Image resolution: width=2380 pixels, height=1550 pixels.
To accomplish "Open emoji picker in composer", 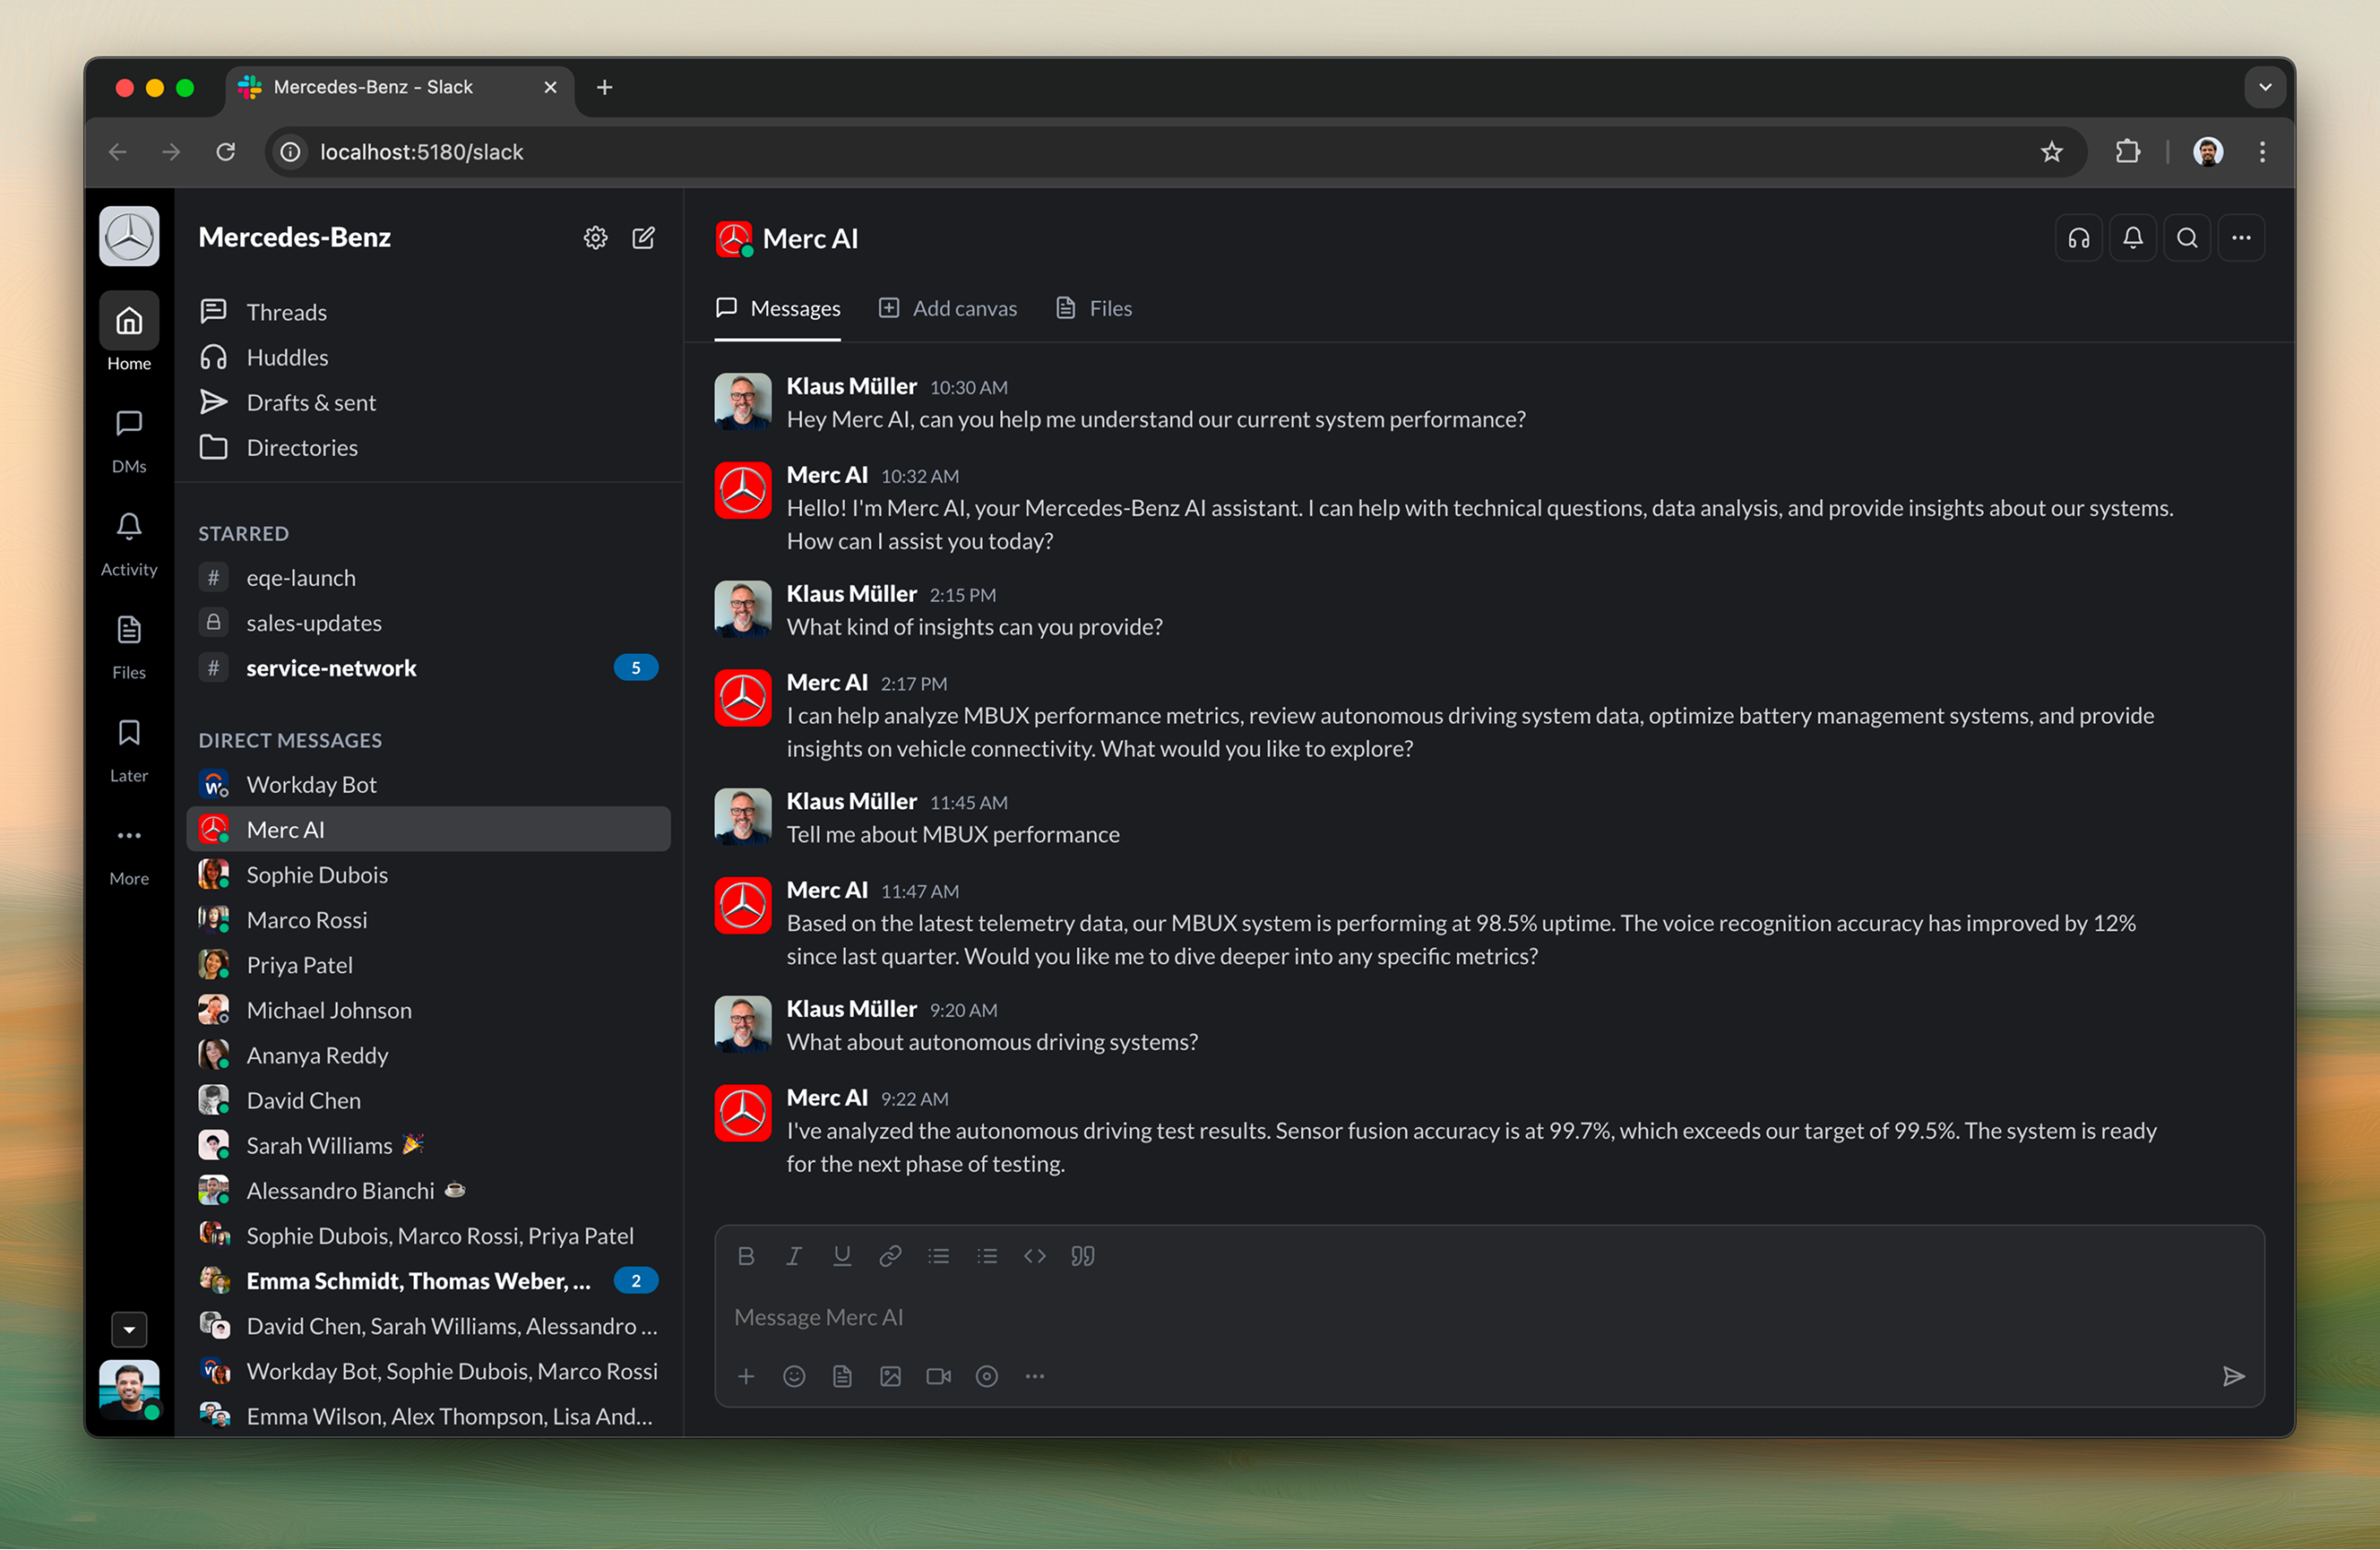I will [x=794, y=1377].
